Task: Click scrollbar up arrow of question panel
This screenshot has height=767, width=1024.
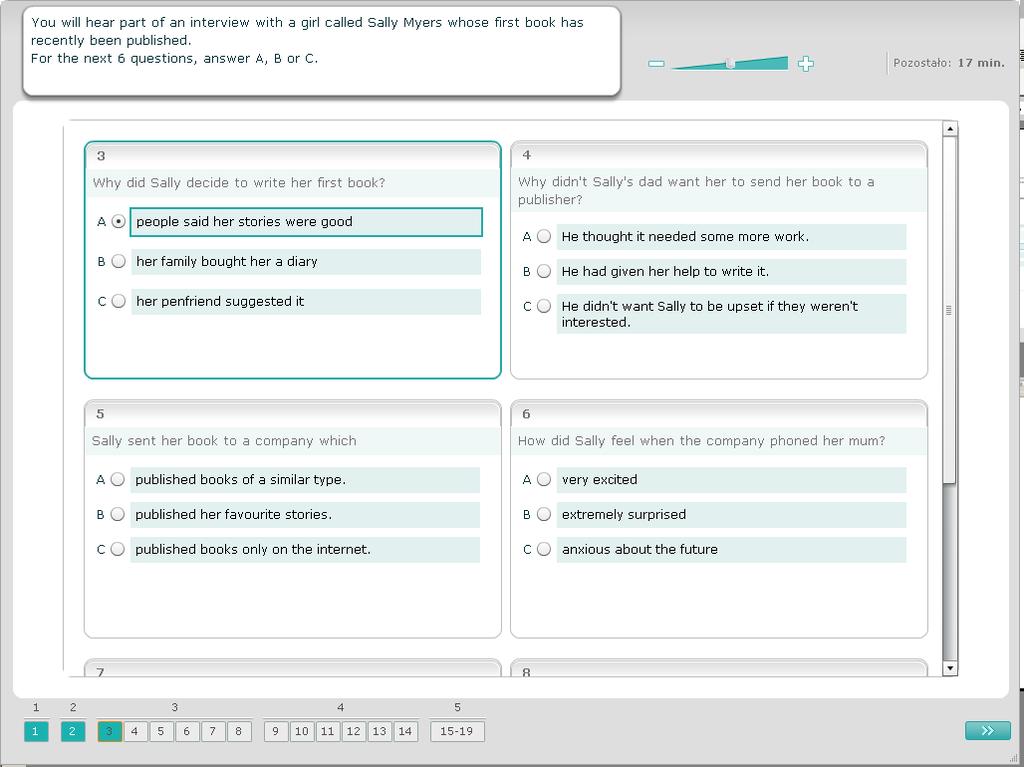Action: [950, 128]
